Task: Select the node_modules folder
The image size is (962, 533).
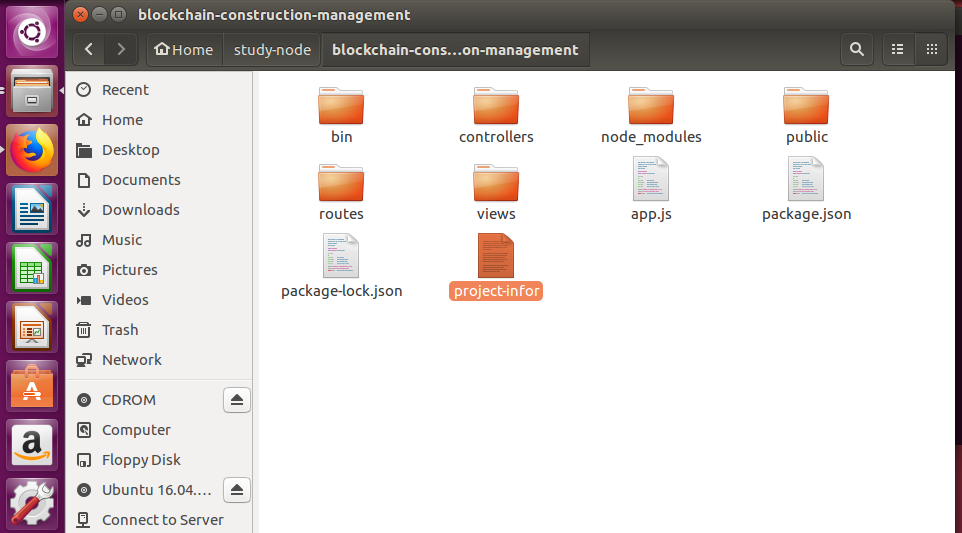Action: [x=651, y=115]
